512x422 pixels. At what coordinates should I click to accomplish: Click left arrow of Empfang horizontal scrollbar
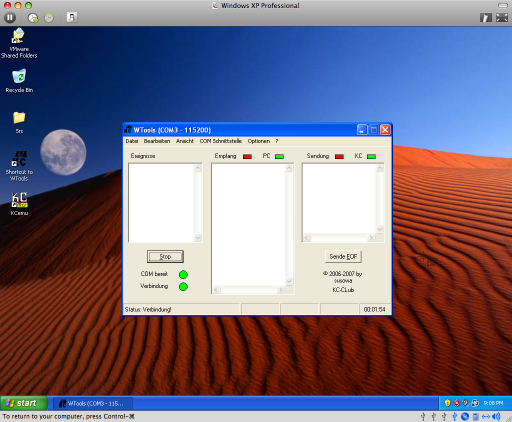(216, 290)
